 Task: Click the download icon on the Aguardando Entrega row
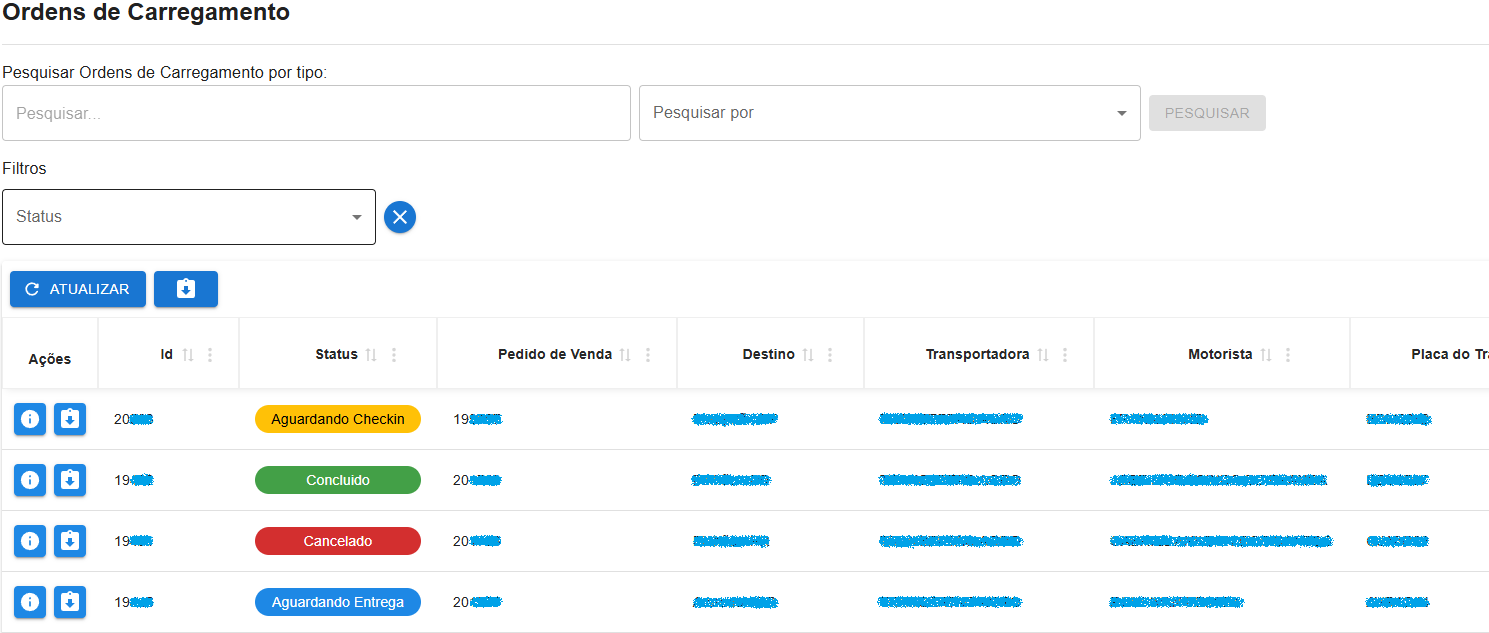coord(69,602)
